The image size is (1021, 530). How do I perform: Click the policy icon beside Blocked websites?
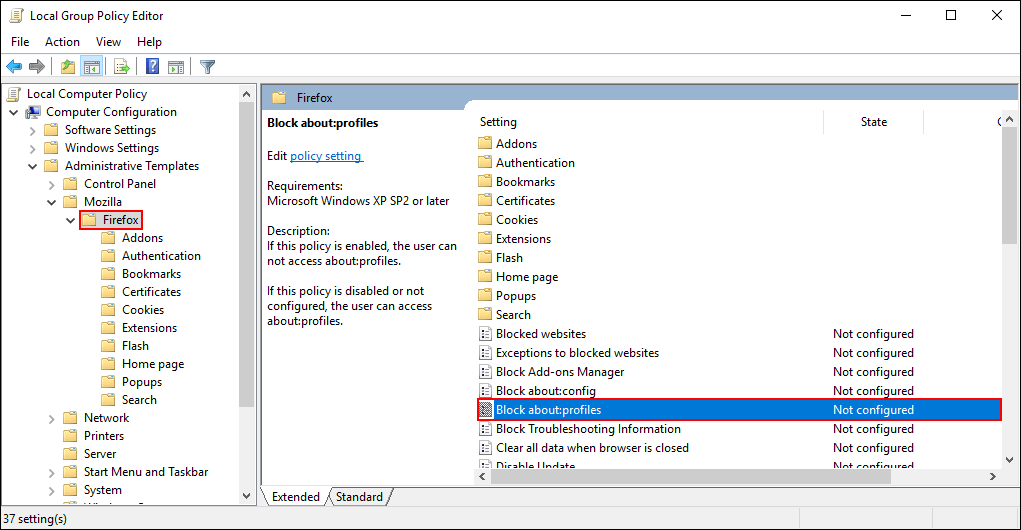pos(485,334)
